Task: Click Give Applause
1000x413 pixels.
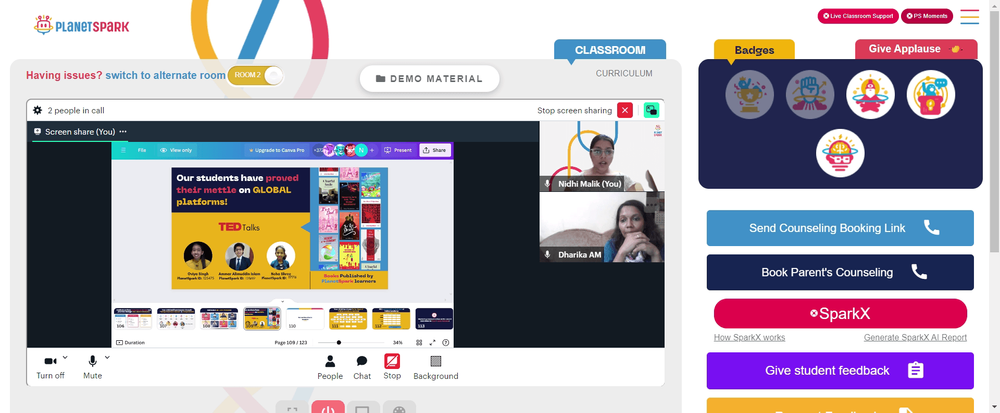Action: pyautogui.click(x=916, y=49)
